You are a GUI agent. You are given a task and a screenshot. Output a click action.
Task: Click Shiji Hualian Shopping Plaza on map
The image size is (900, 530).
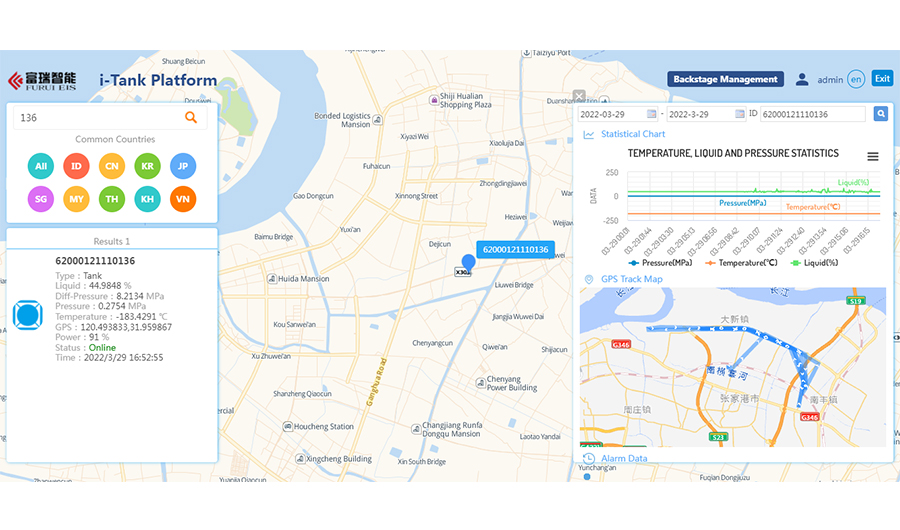click(460, 100)
